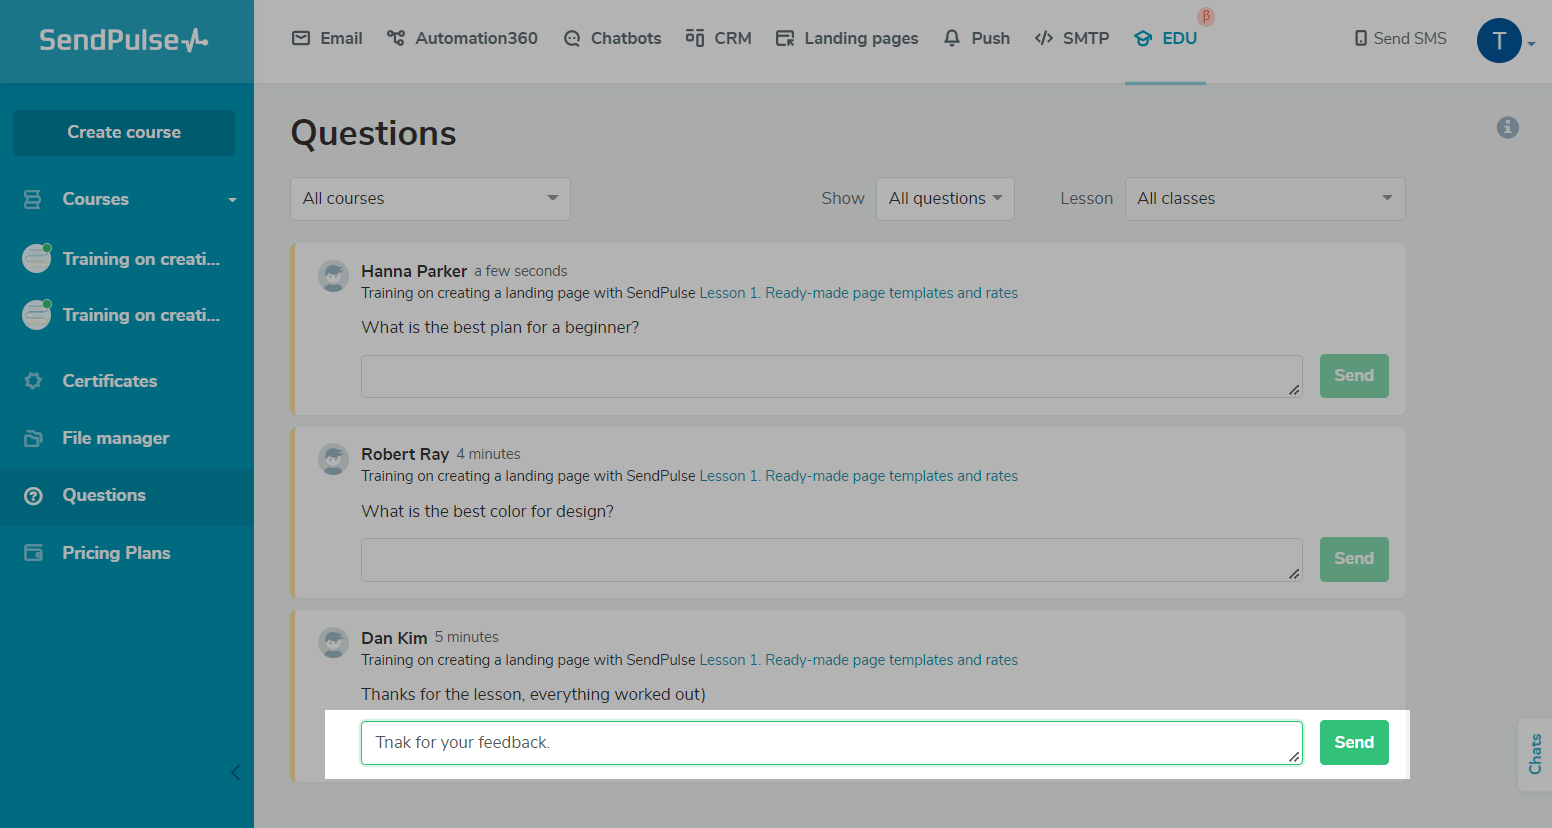The image size is (1552, 828).
Task: Focus the reply field under Hanna Parker
Action: click(x=830, y=376)
